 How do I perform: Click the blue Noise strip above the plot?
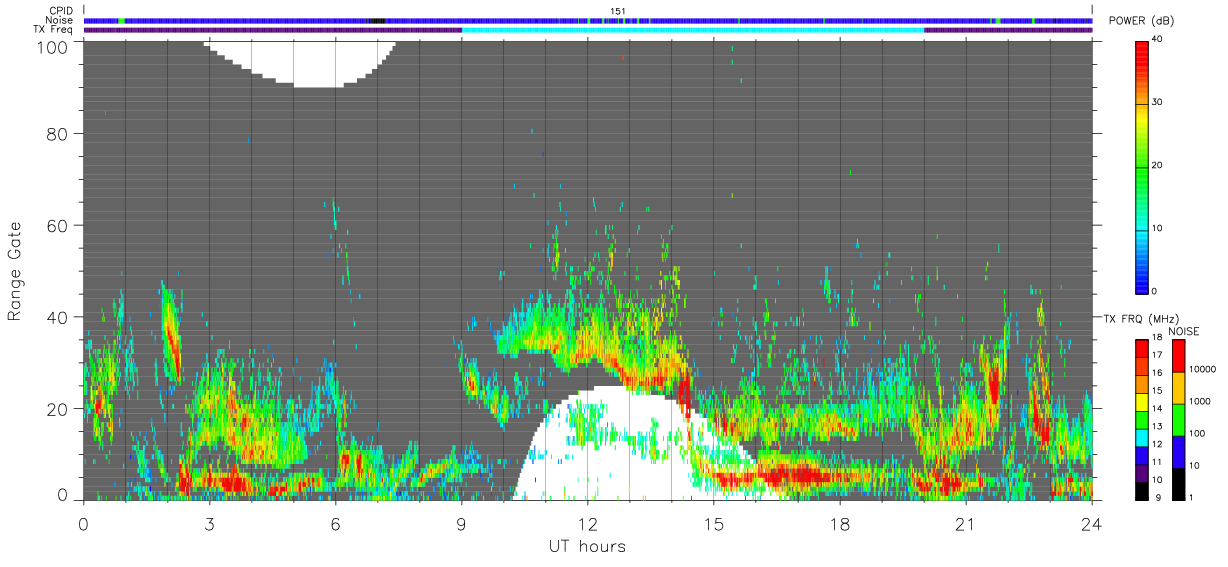coord(588,20)
